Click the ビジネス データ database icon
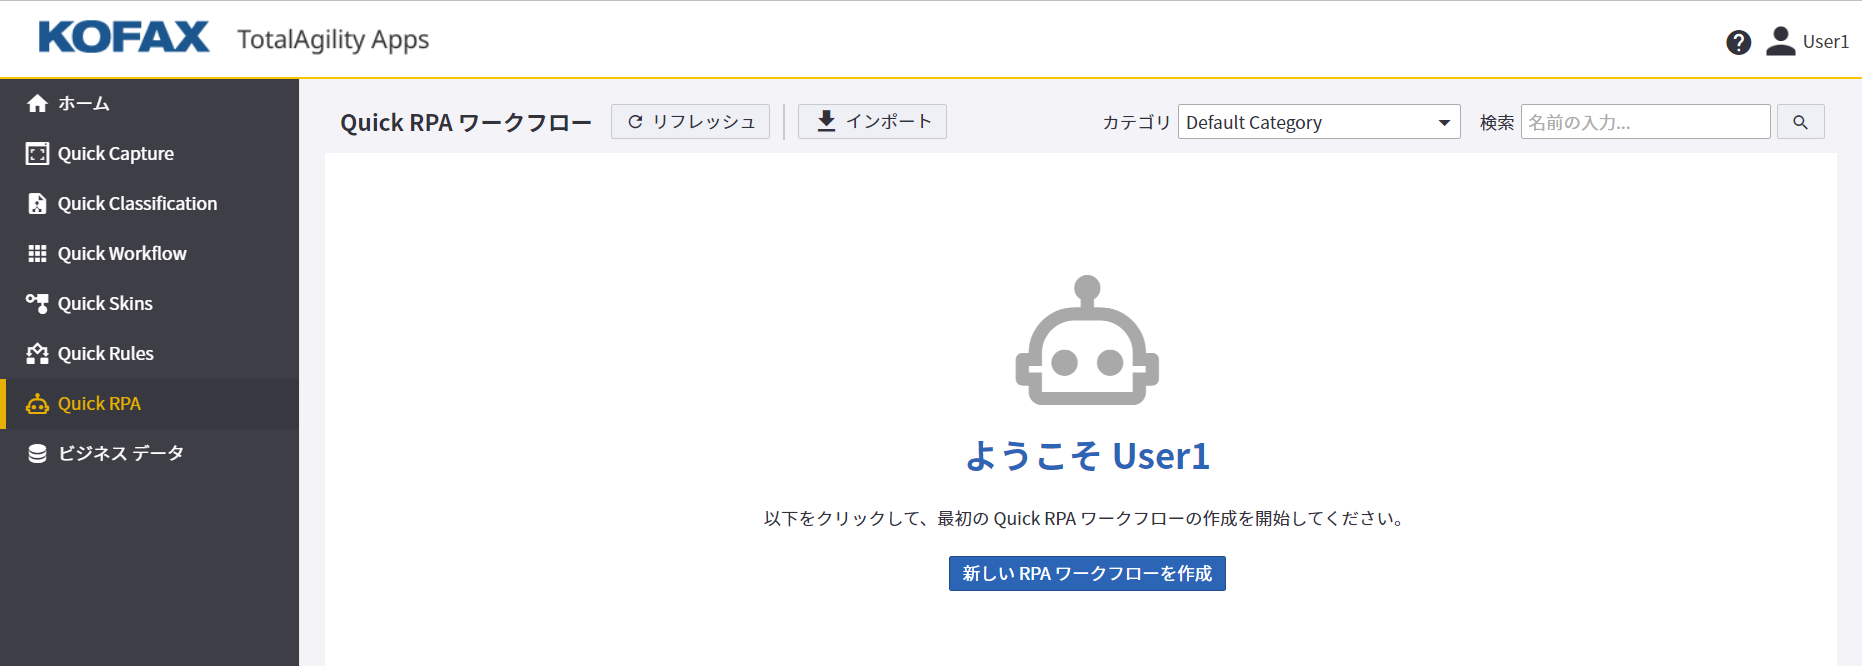 [x=38, y=453]
